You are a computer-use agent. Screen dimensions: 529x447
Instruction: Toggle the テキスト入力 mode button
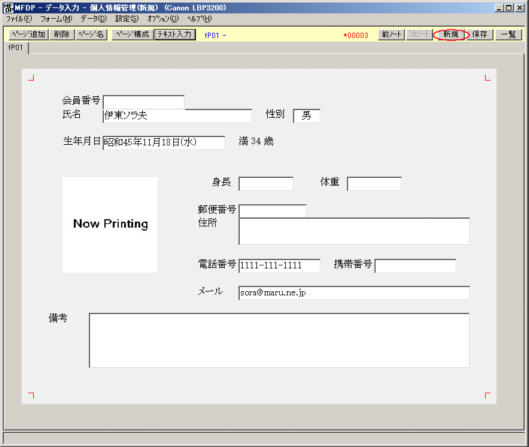click(x=174, y=34)
